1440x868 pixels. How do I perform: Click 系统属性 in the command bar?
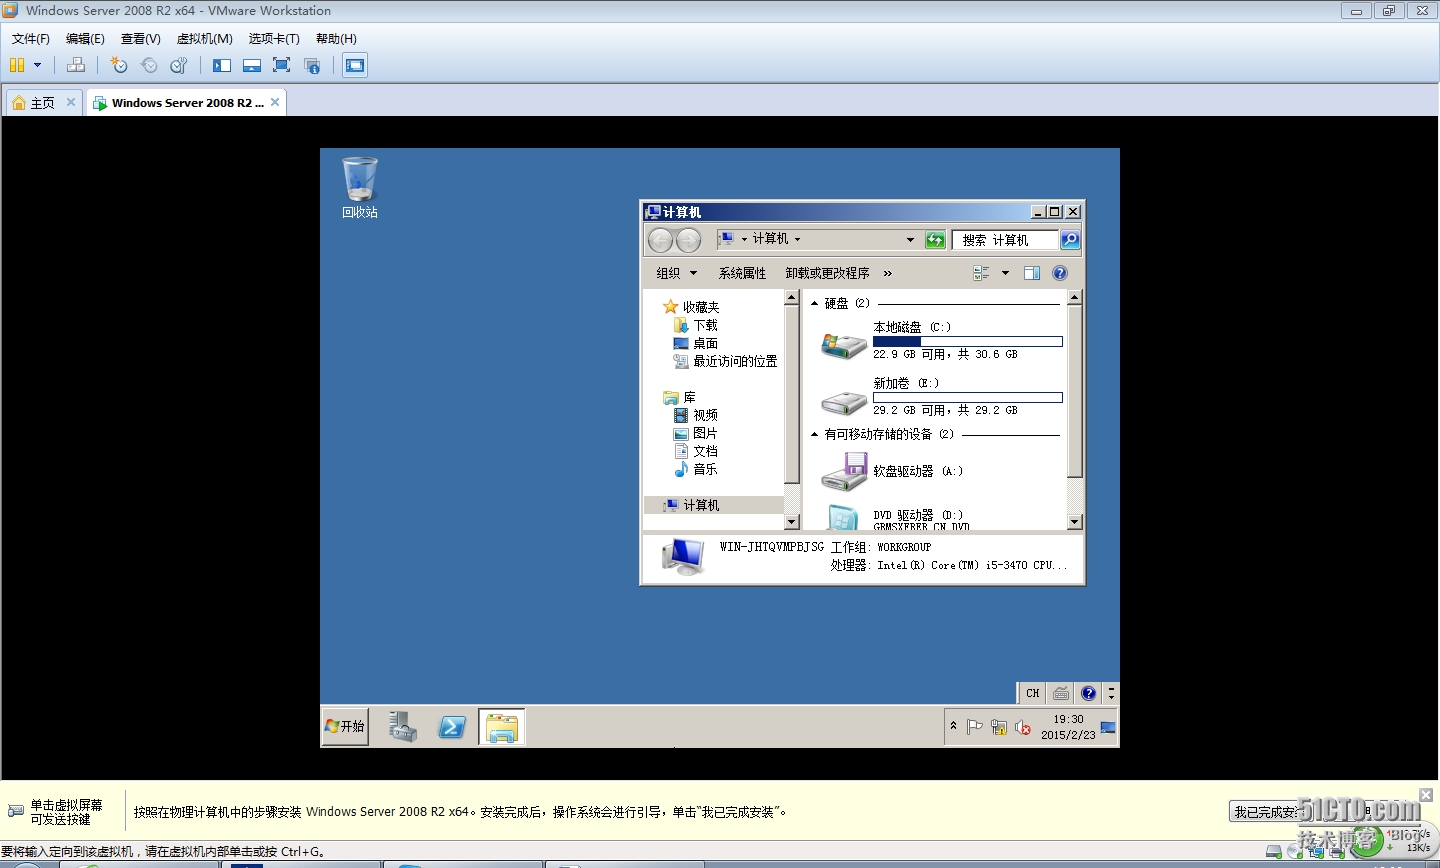pos(742,273)
